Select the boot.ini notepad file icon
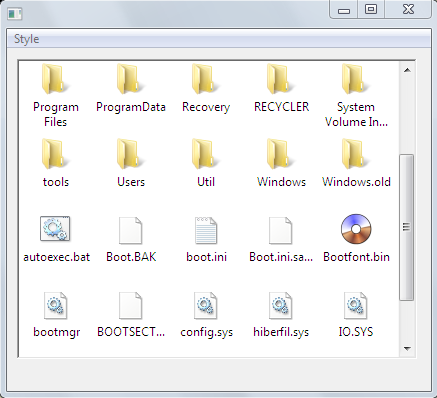The height and width of the screenshot is (398, 437). coord(206,230)
